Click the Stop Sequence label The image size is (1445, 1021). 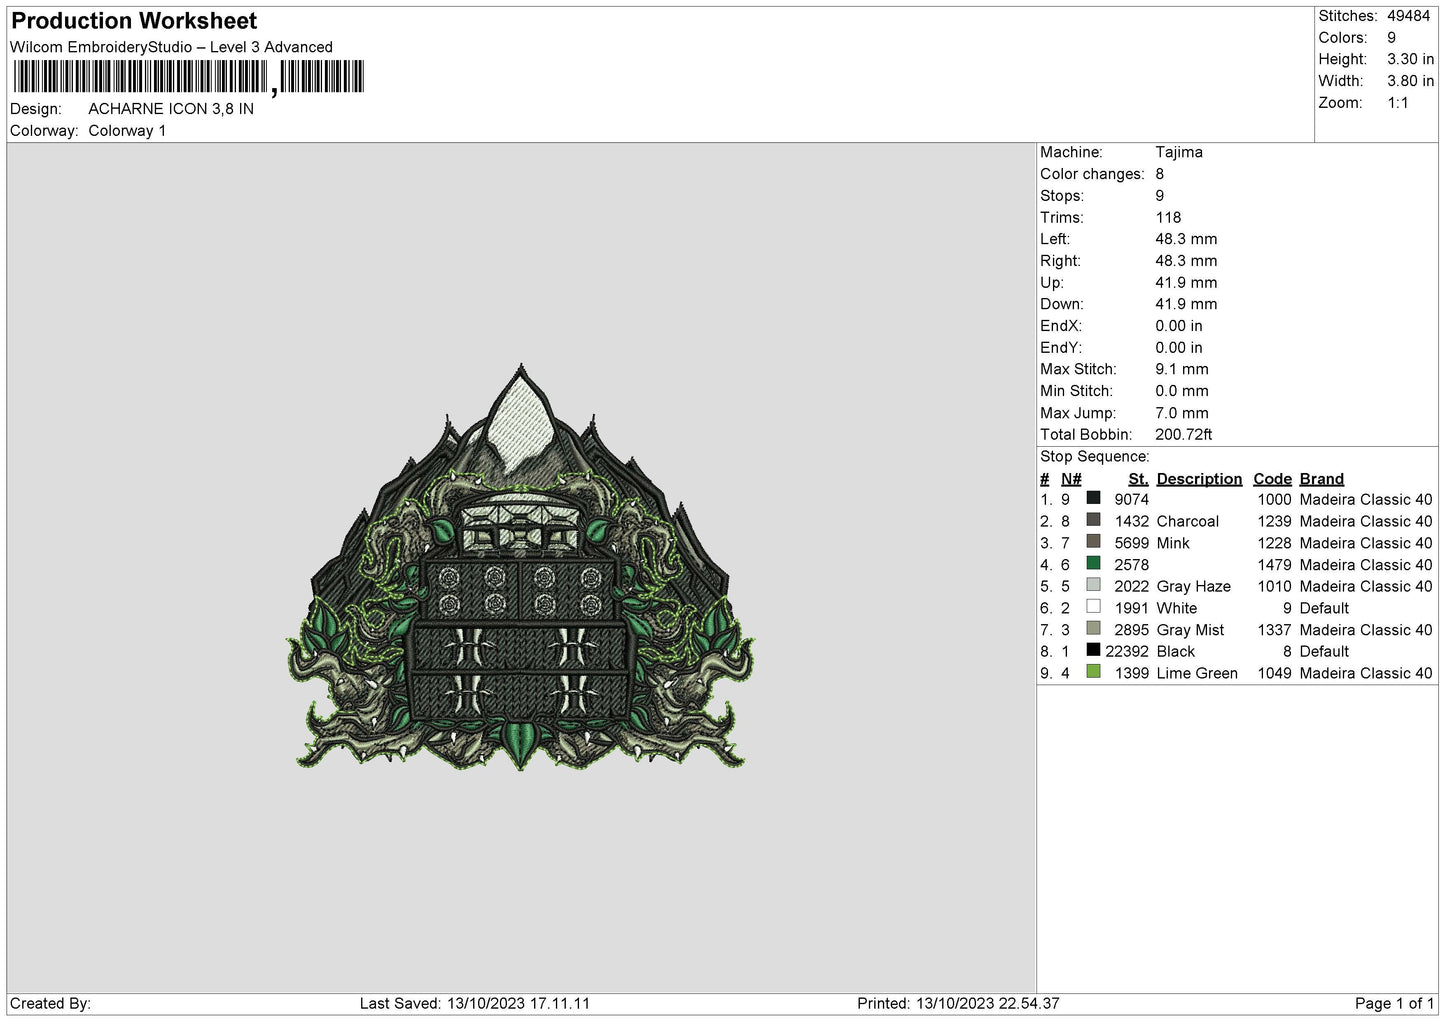pos(1095,457)
